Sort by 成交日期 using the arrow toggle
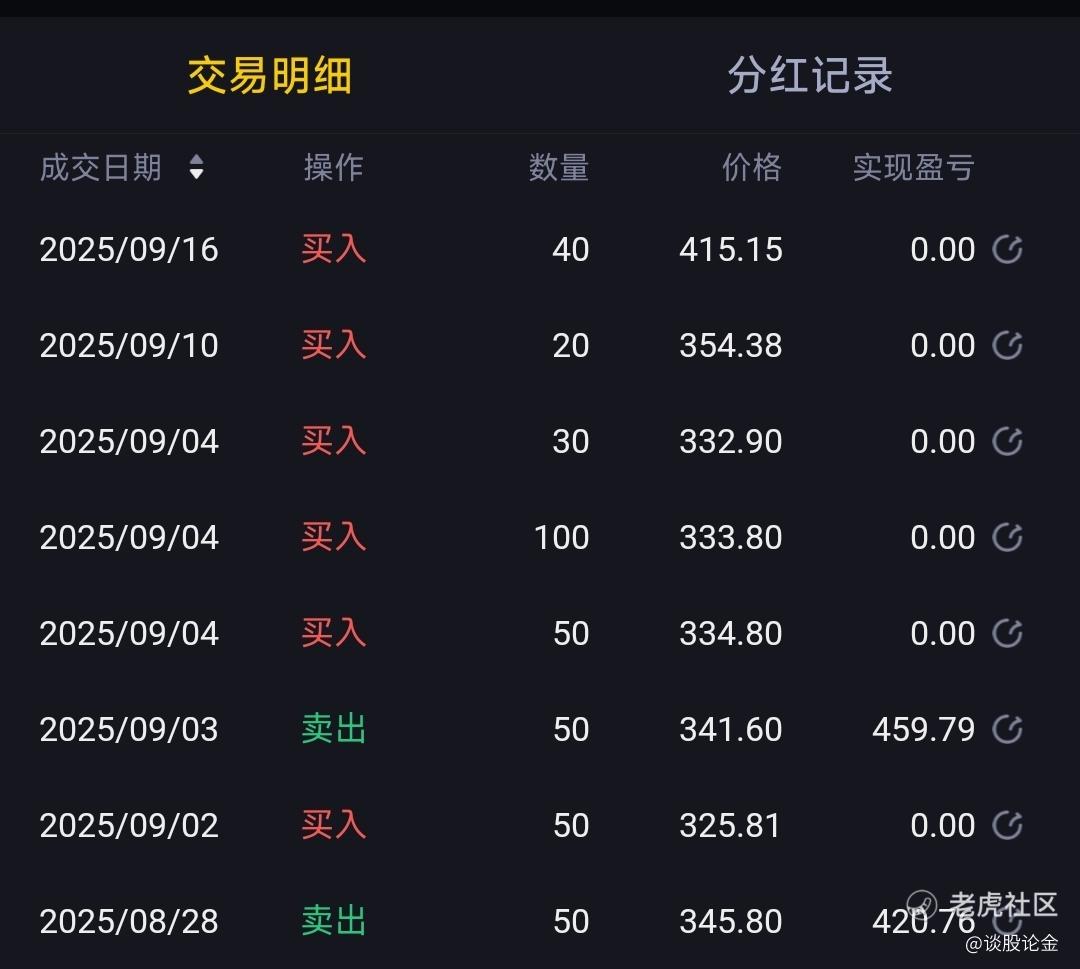1080x969 pixels. click(x=196, y=167)
